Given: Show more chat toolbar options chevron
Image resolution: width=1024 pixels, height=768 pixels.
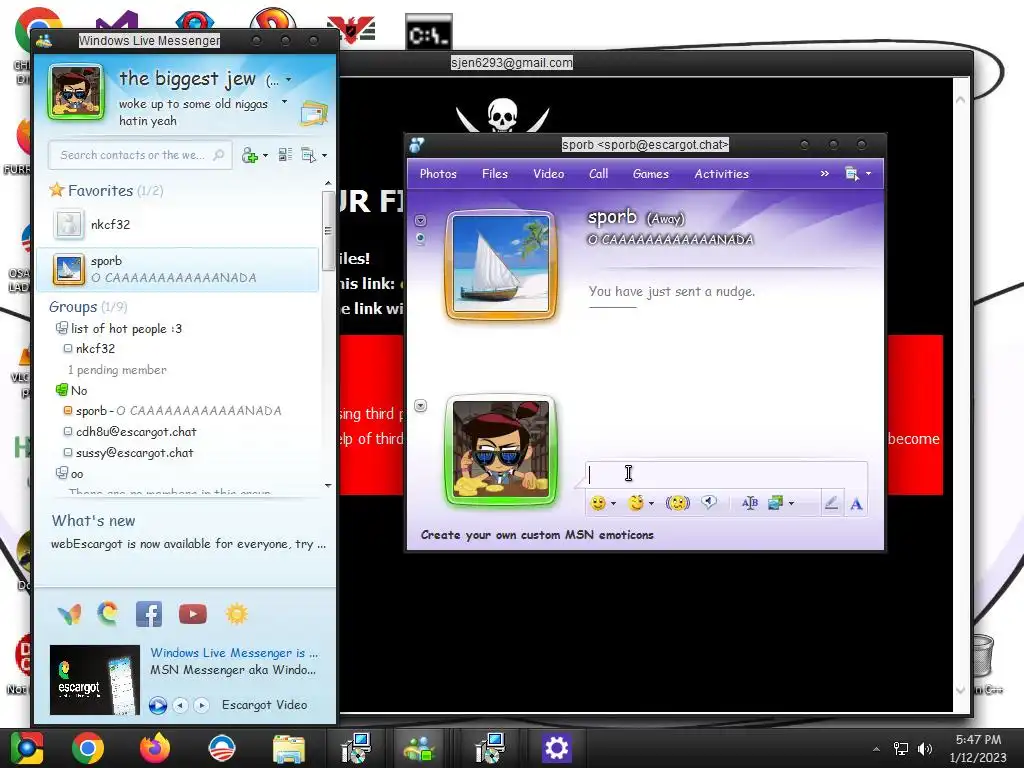Looking at the screenshot, I should 824,173.
